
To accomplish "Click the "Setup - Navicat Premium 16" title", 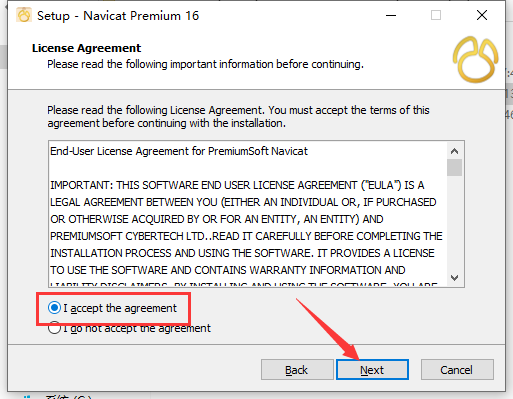I will (118, 16).
